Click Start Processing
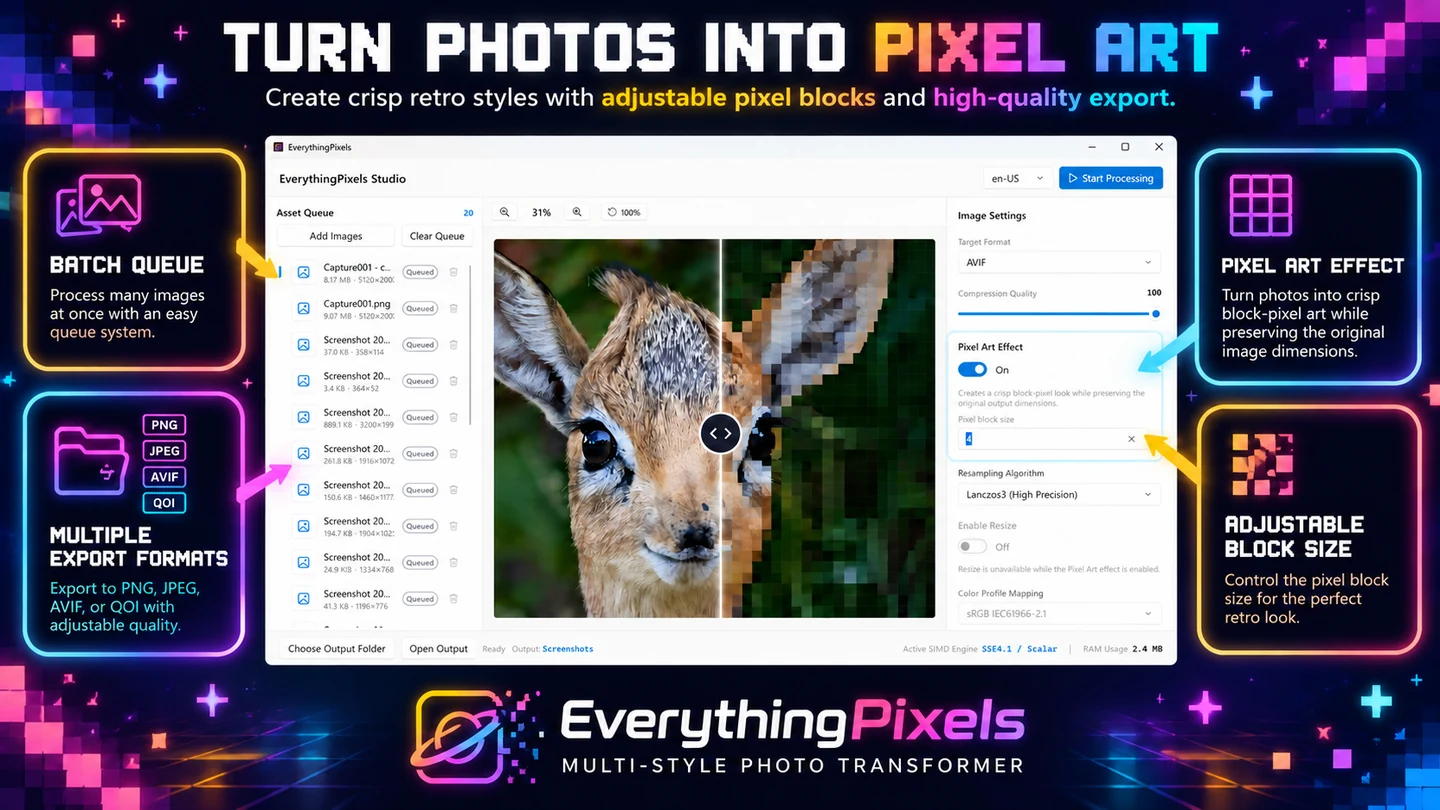 pyautogui.click(x=1111, y=178)
